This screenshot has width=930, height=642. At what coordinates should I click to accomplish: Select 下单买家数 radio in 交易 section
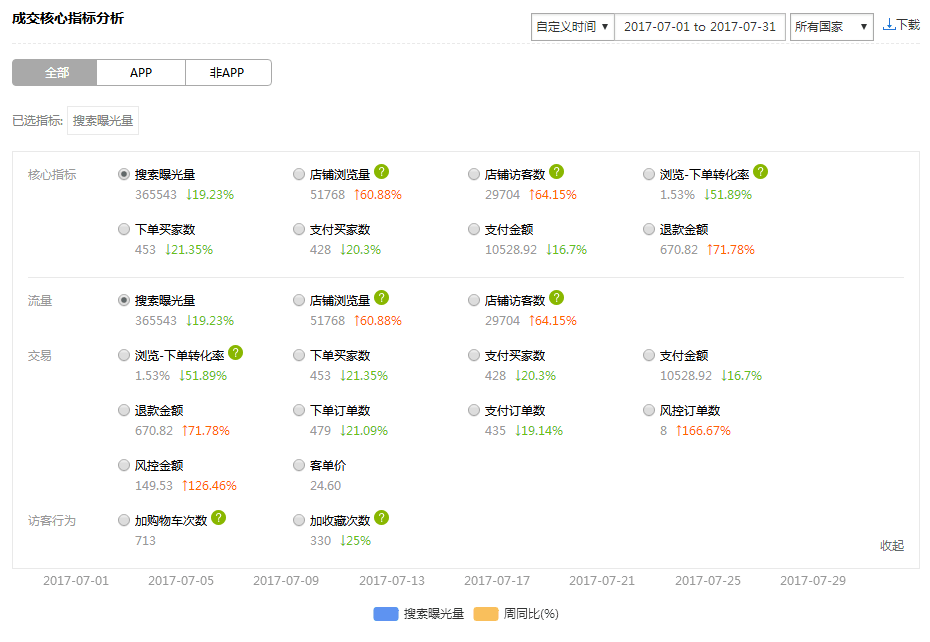299,355
